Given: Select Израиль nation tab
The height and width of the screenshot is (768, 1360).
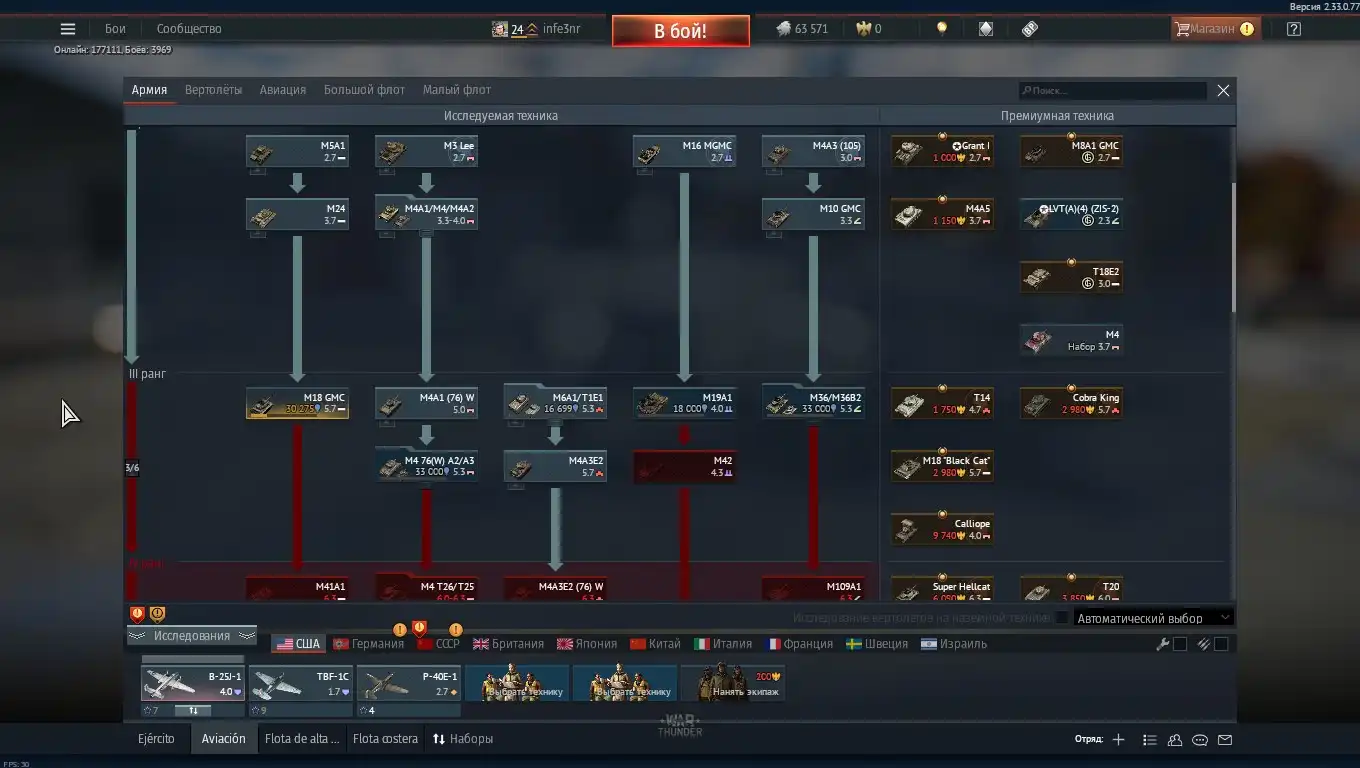Looking at the screenshot, I should (954, 644).
